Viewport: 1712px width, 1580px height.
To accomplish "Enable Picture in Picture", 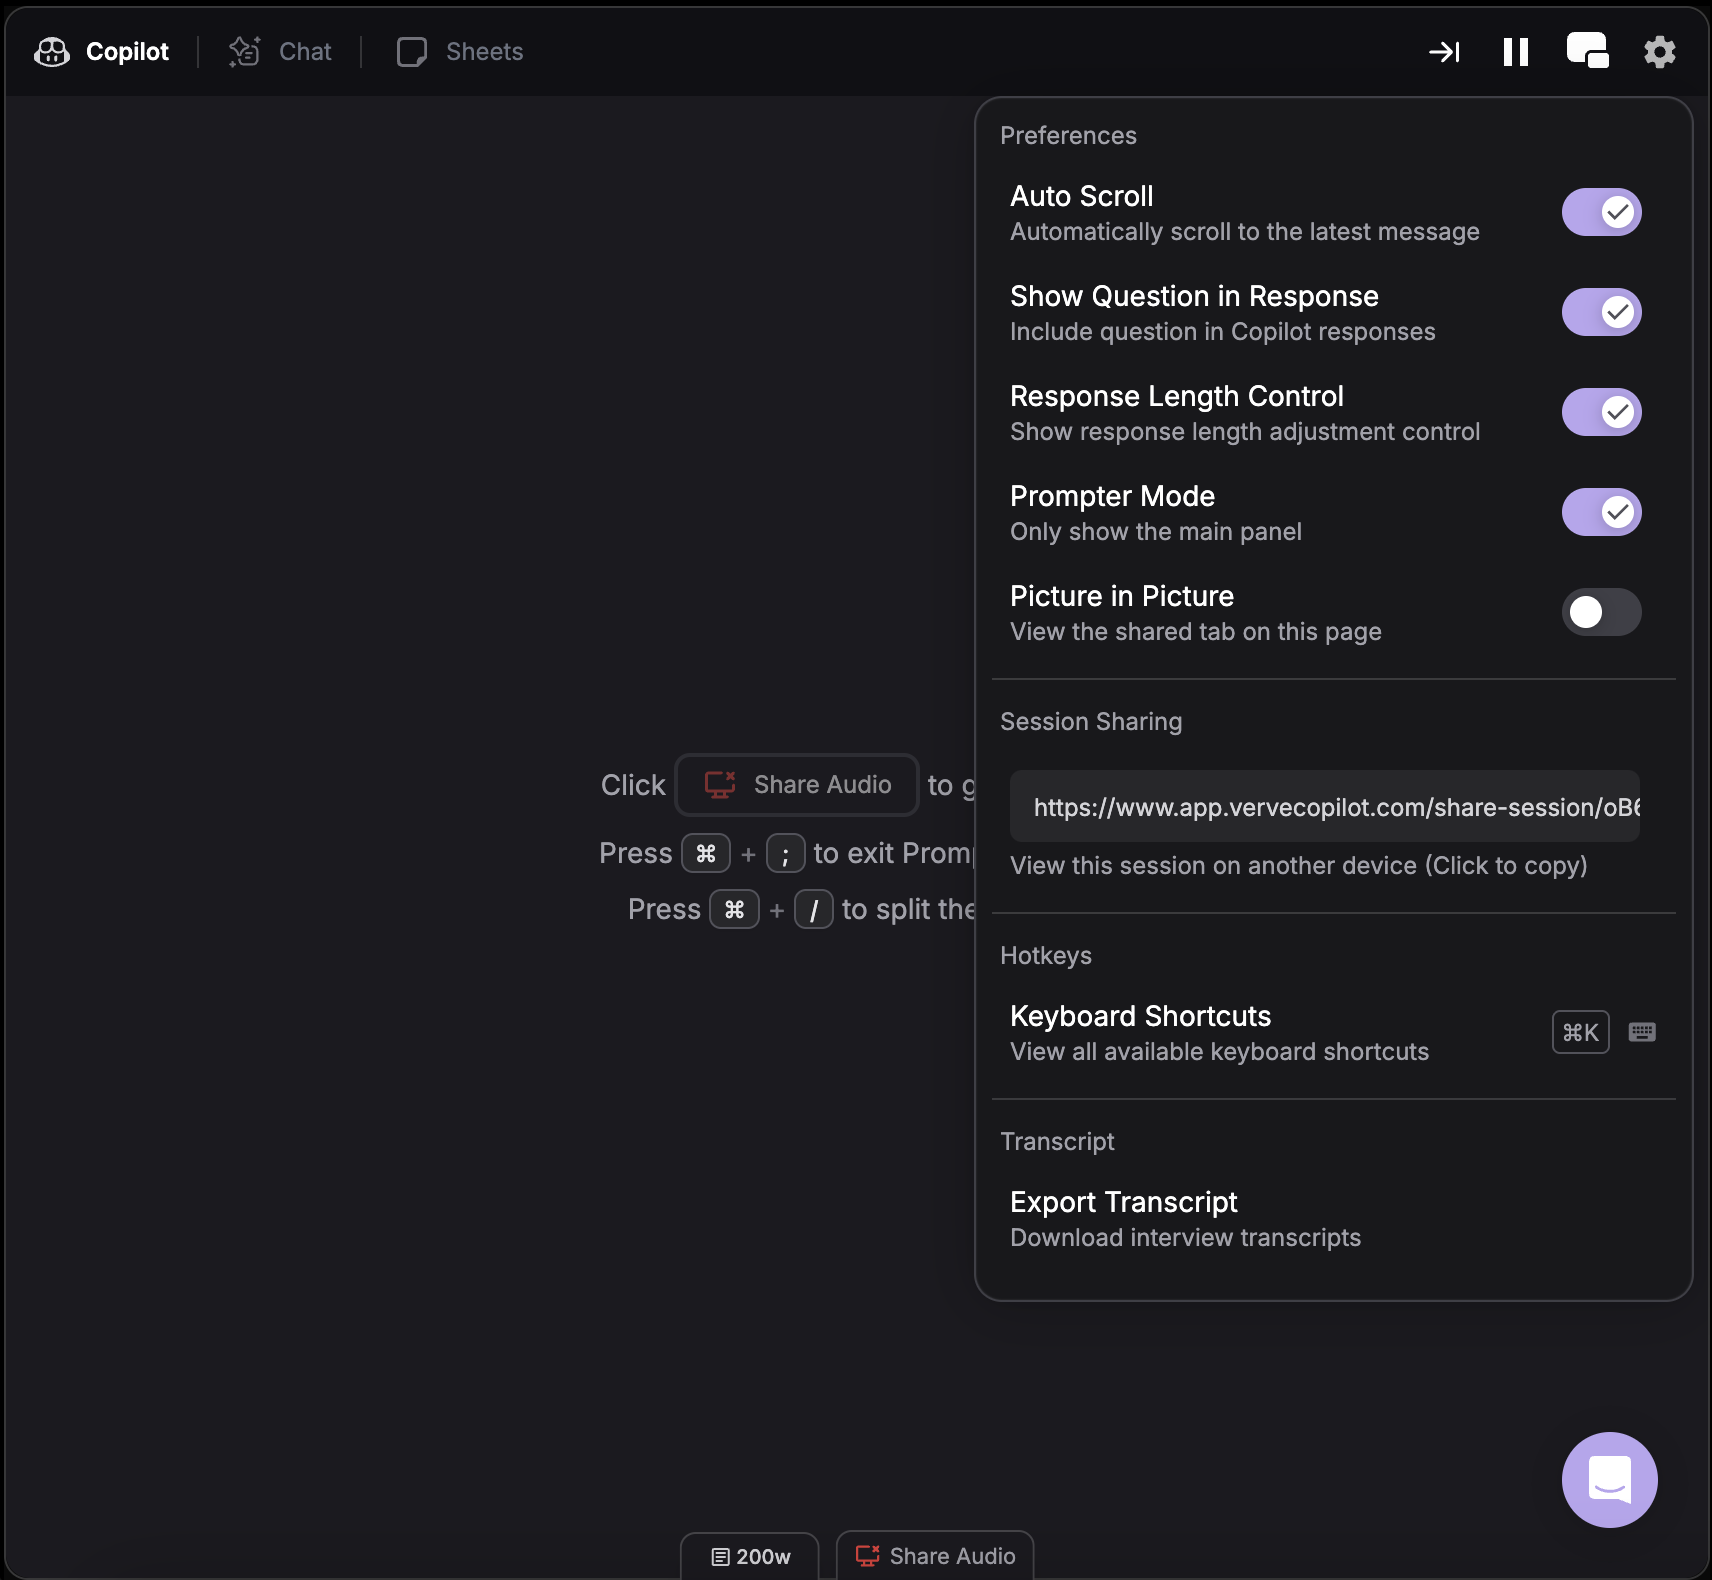I will point(1600,612).
